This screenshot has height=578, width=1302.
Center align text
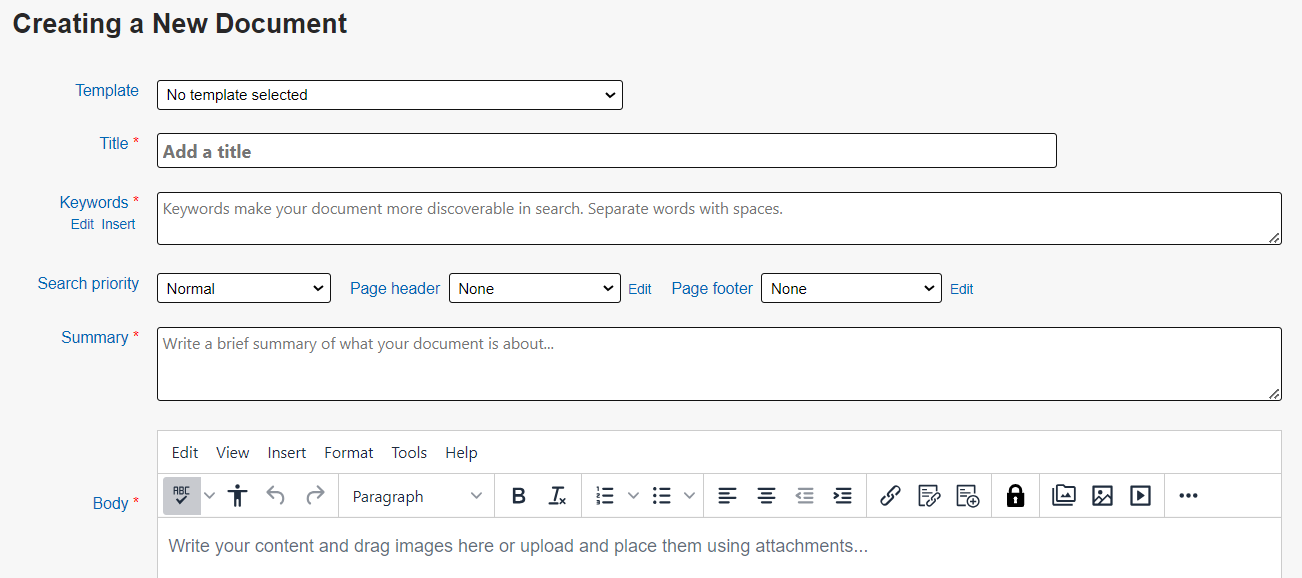[766, 496]
